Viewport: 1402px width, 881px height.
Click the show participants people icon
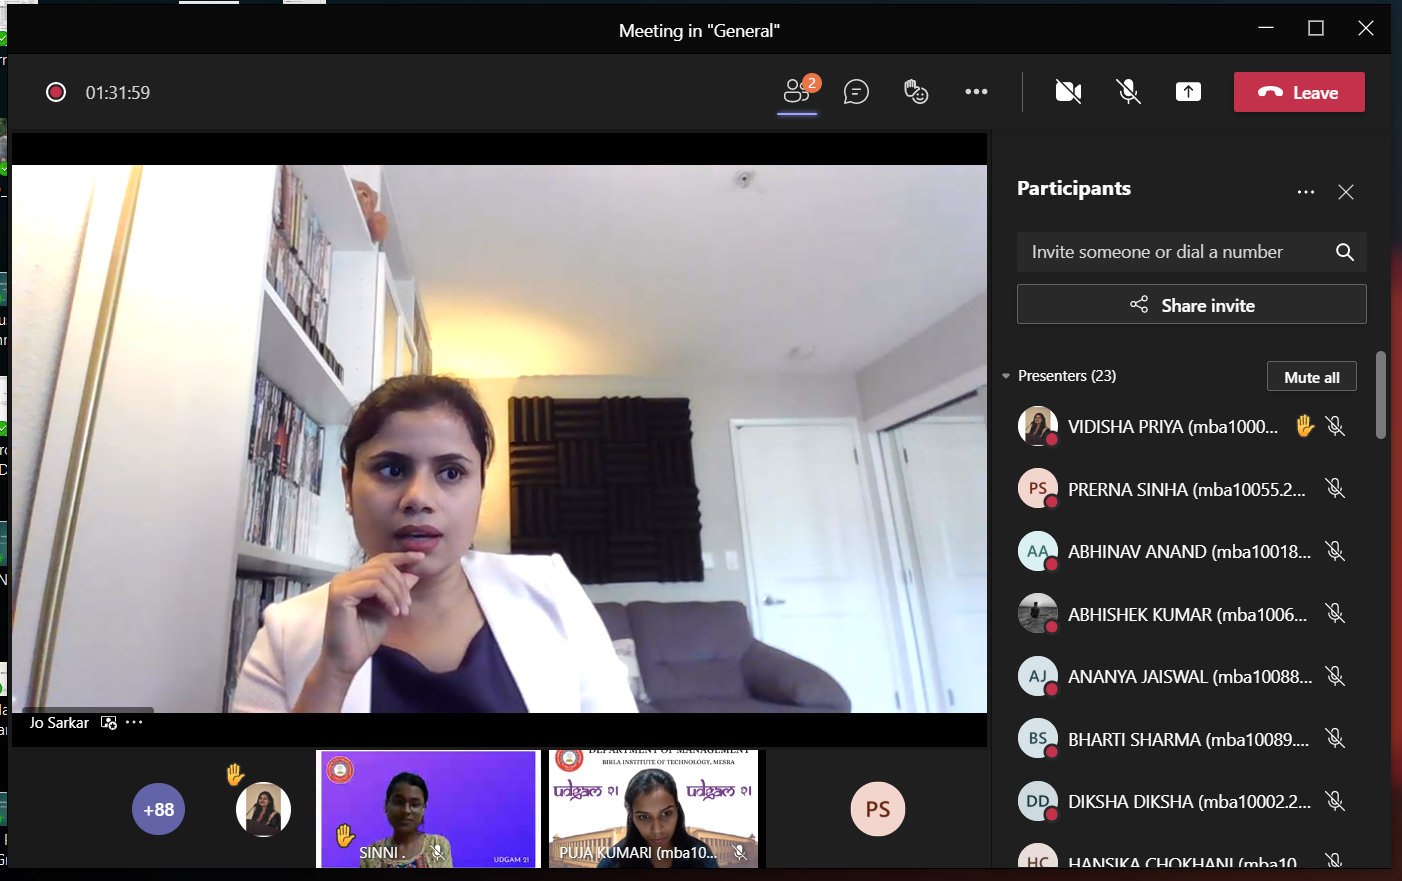[x=797, y=91]
